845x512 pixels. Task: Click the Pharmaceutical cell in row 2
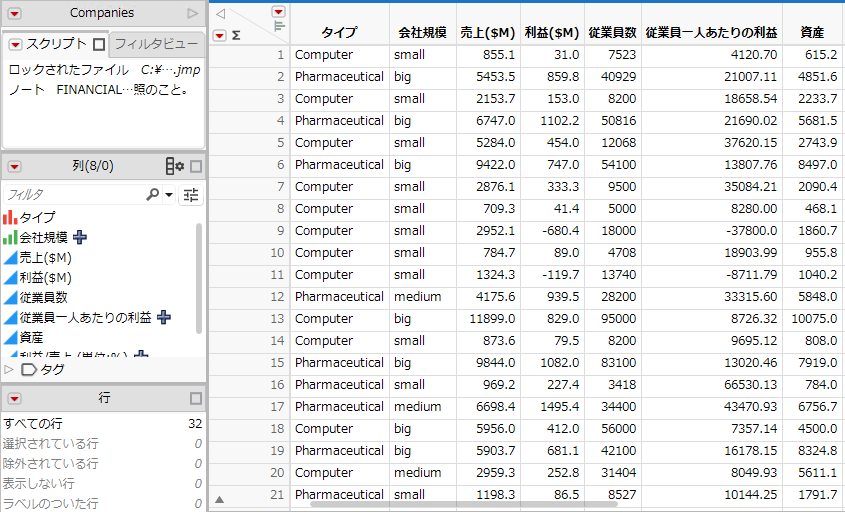point(340,77)
